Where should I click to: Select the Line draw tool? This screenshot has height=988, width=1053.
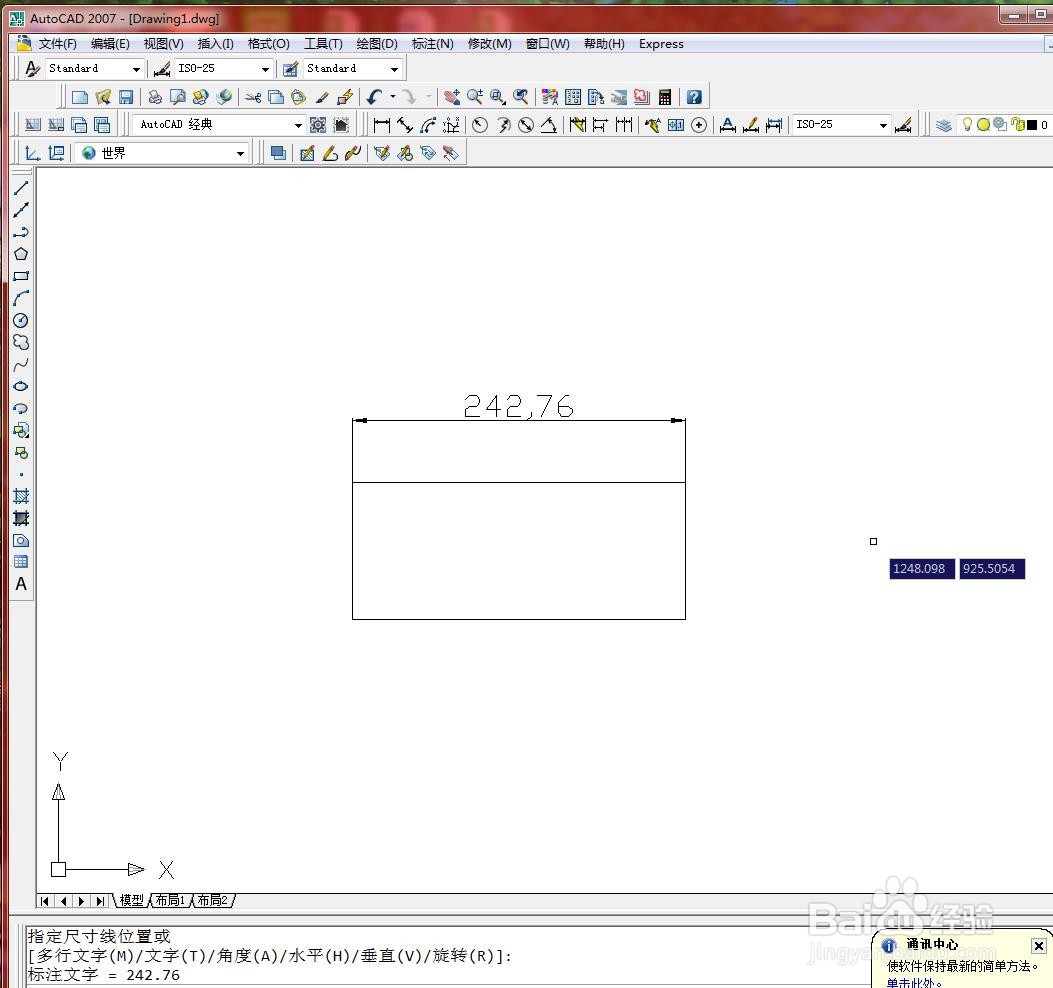pos(21,188)
